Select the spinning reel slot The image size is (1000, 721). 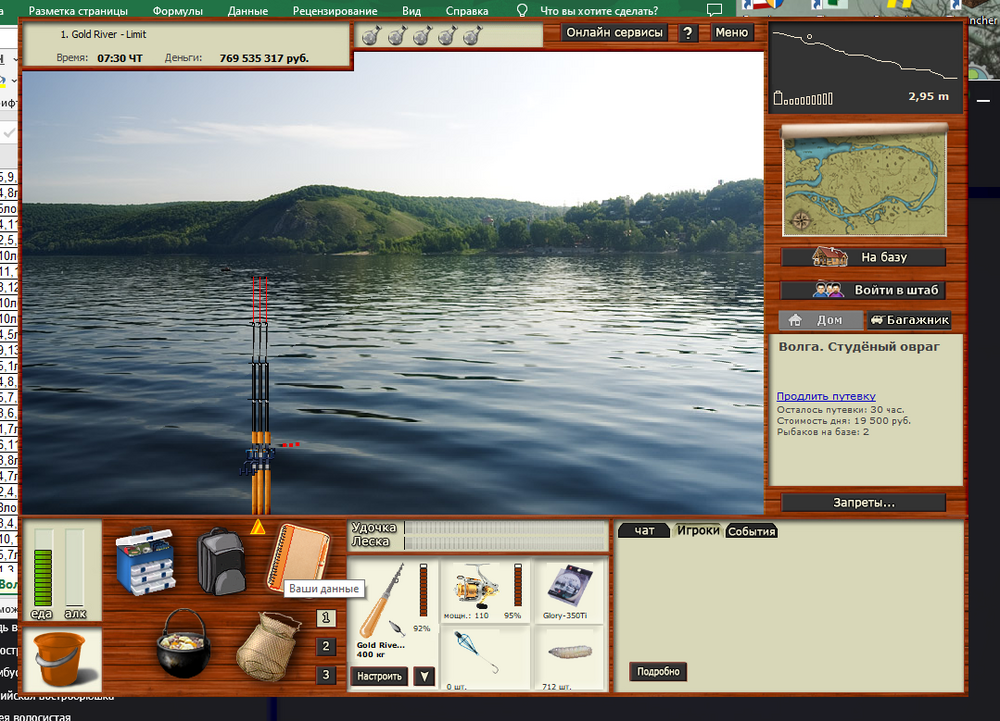coord(481,592)
